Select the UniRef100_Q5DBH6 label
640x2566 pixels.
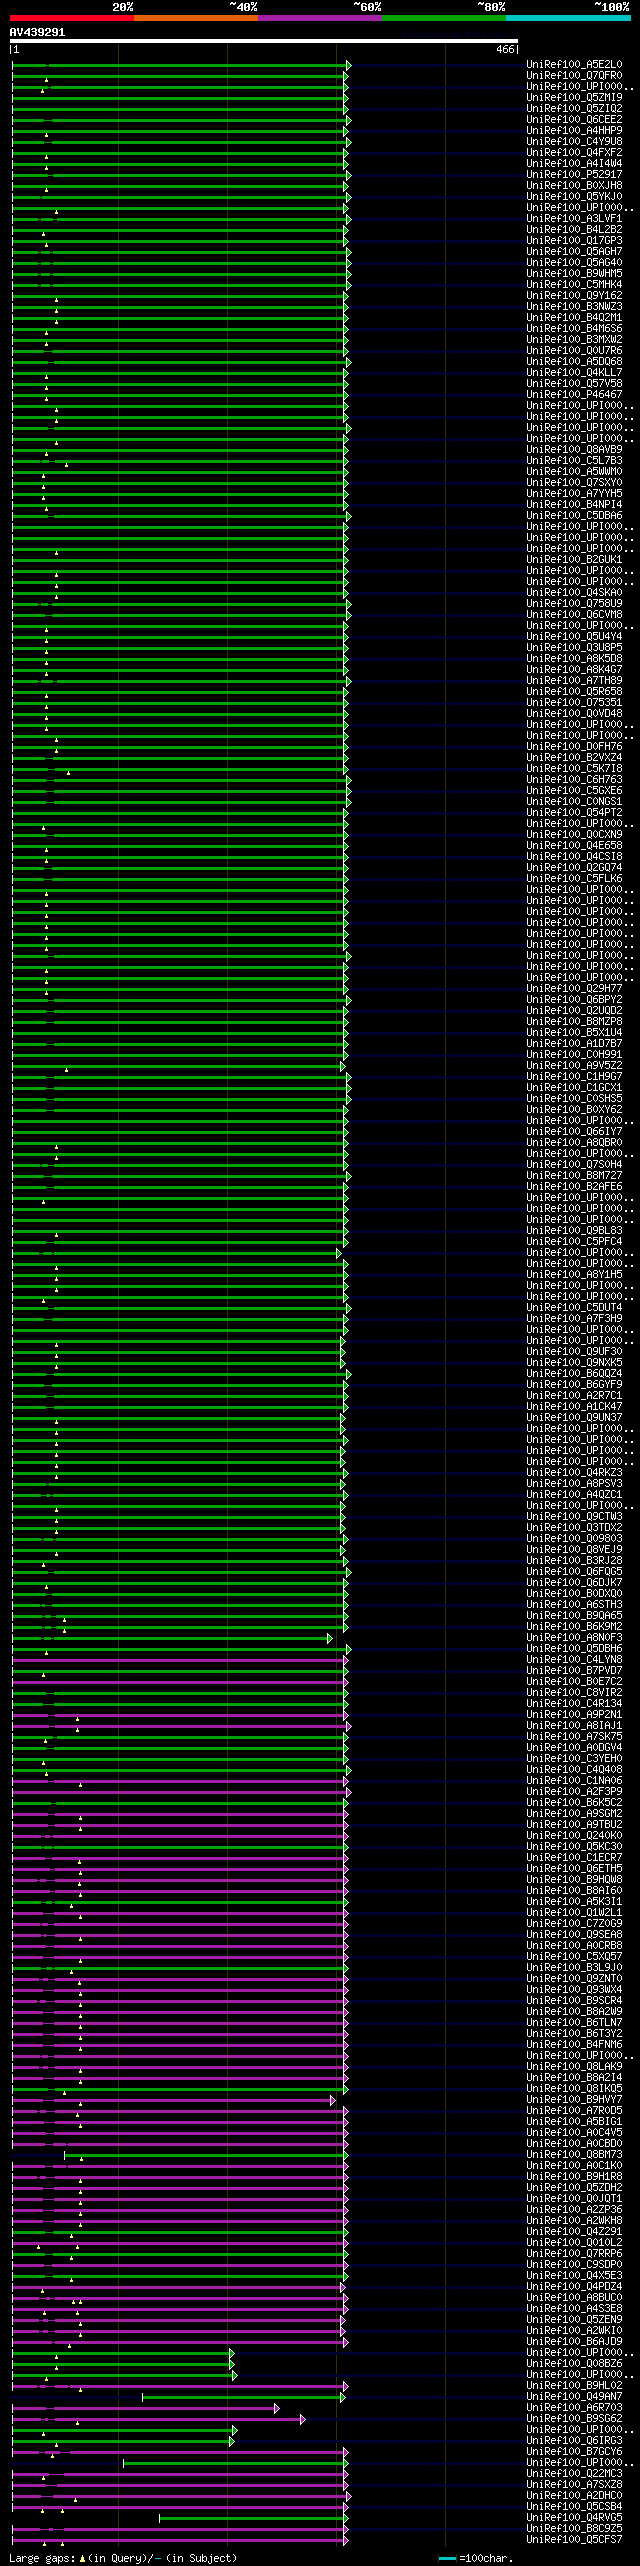pyautogui.click(x=574, y=1649)
